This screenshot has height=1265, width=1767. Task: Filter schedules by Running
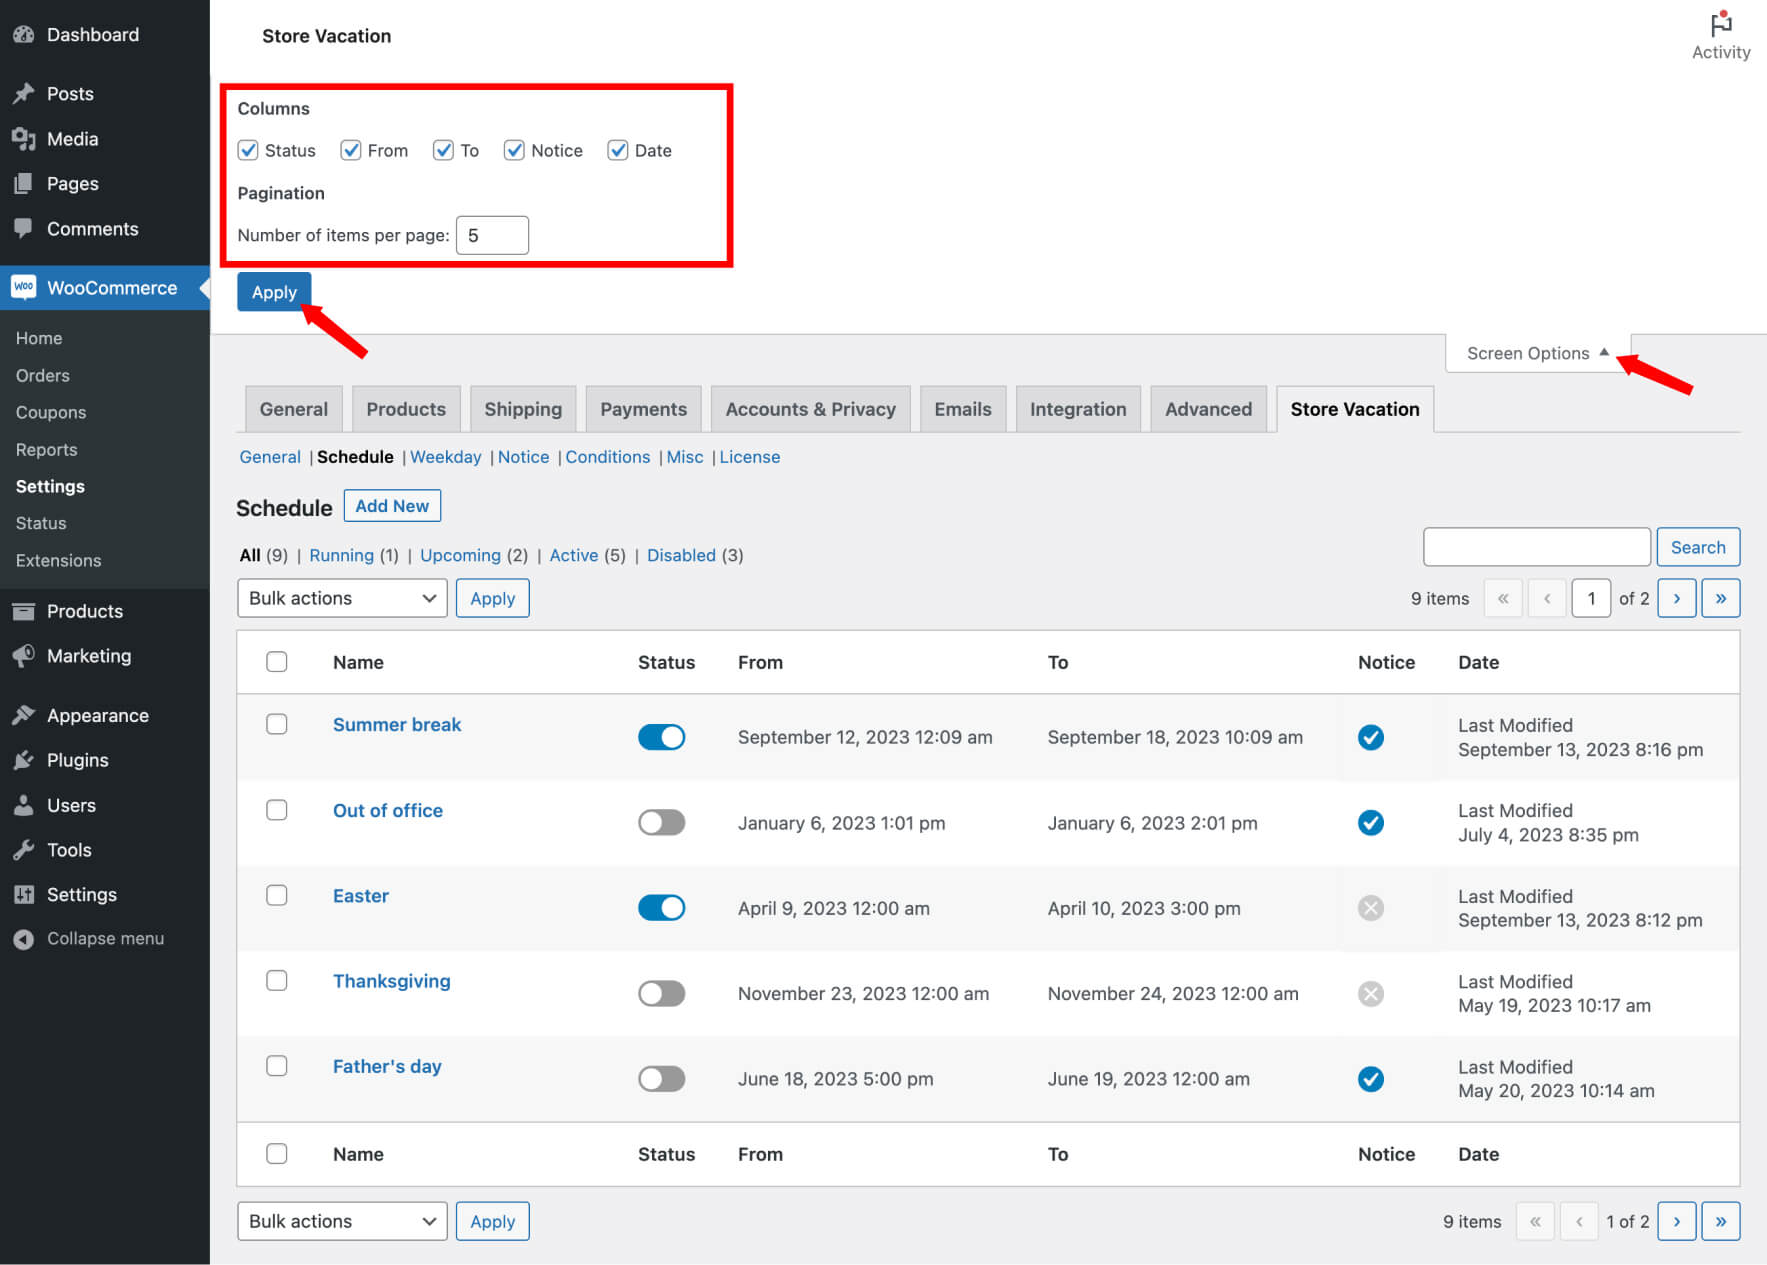(341, 555)
